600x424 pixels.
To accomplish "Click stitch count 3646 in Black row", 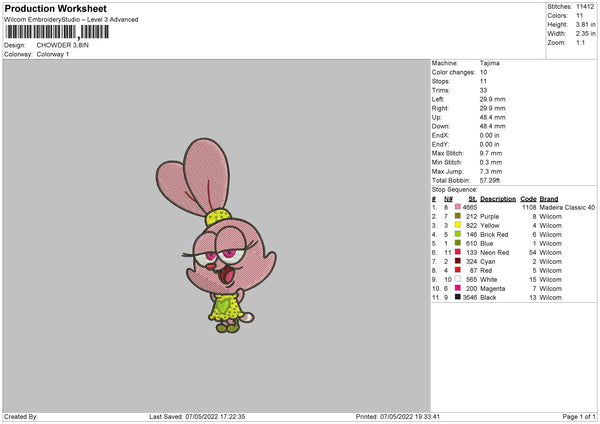I will [x=470, y=297].
